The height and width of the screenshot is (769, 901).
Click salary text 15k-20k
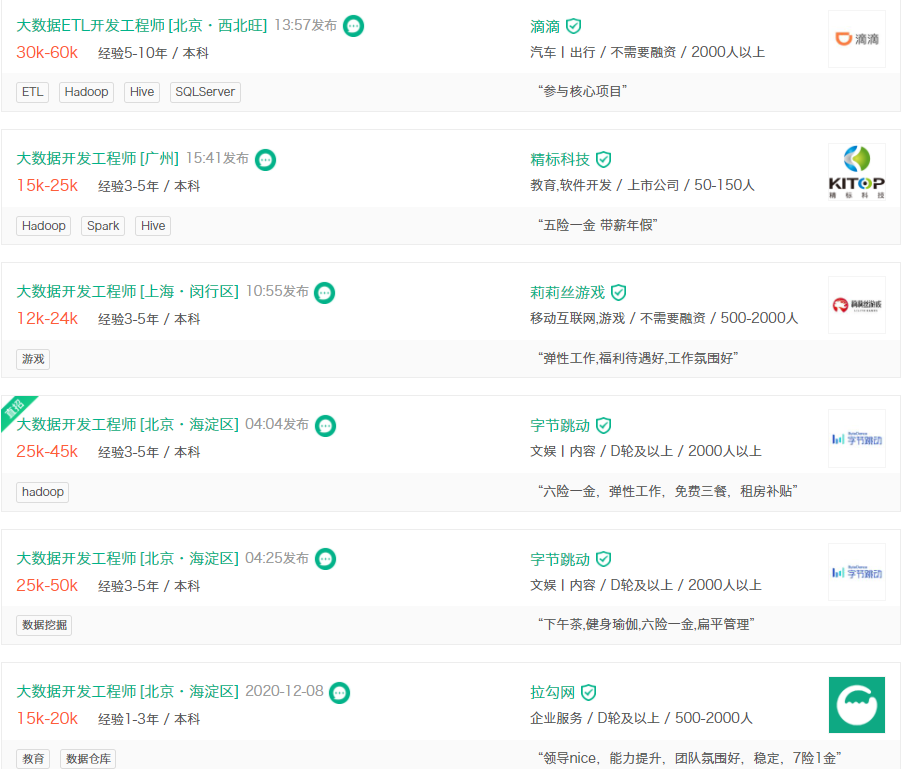point(47,718)
